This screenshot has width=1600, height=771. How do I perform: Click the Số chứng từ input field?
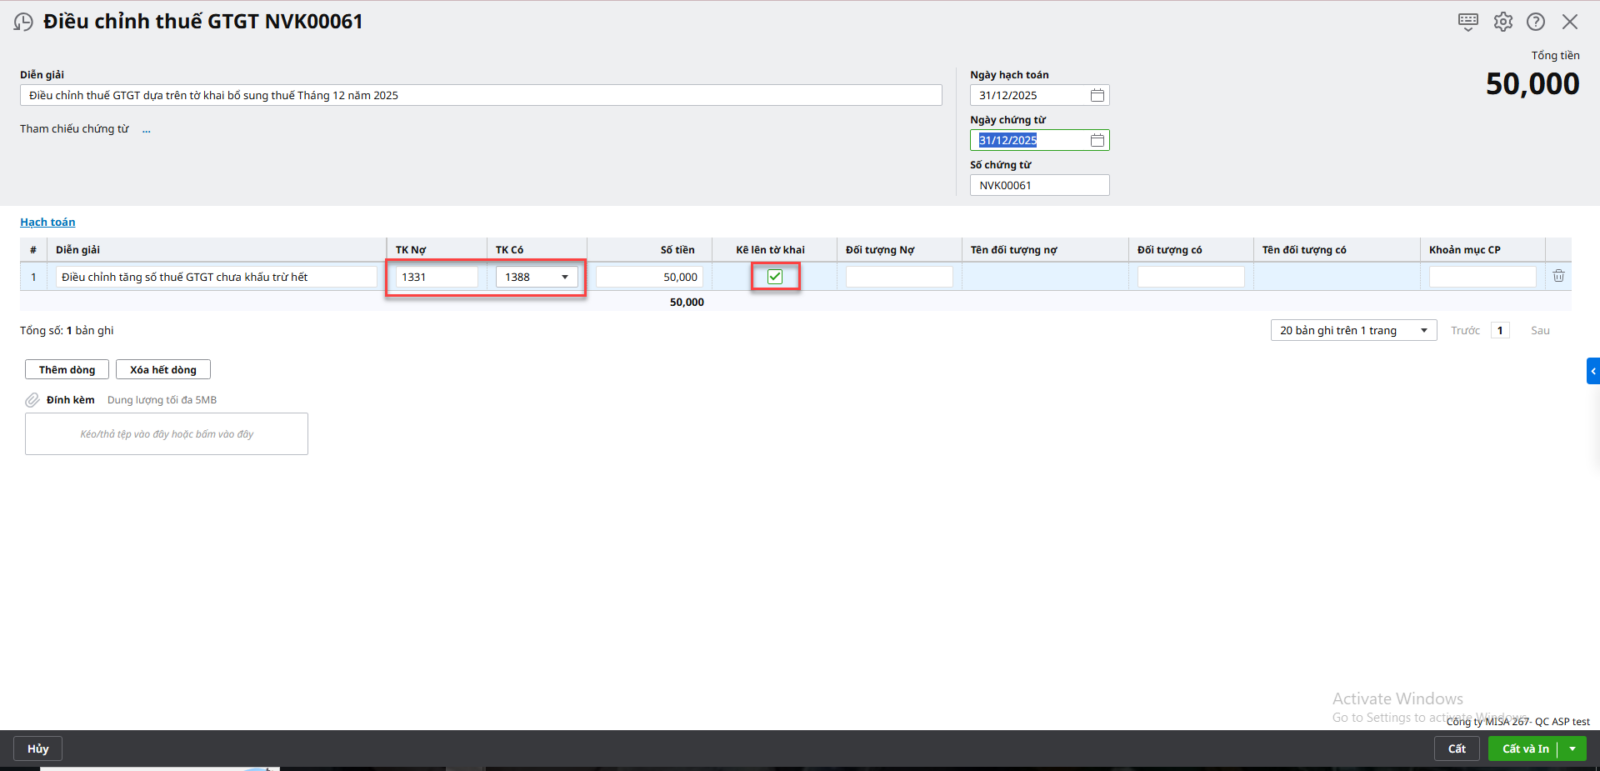coord(1039,185)
